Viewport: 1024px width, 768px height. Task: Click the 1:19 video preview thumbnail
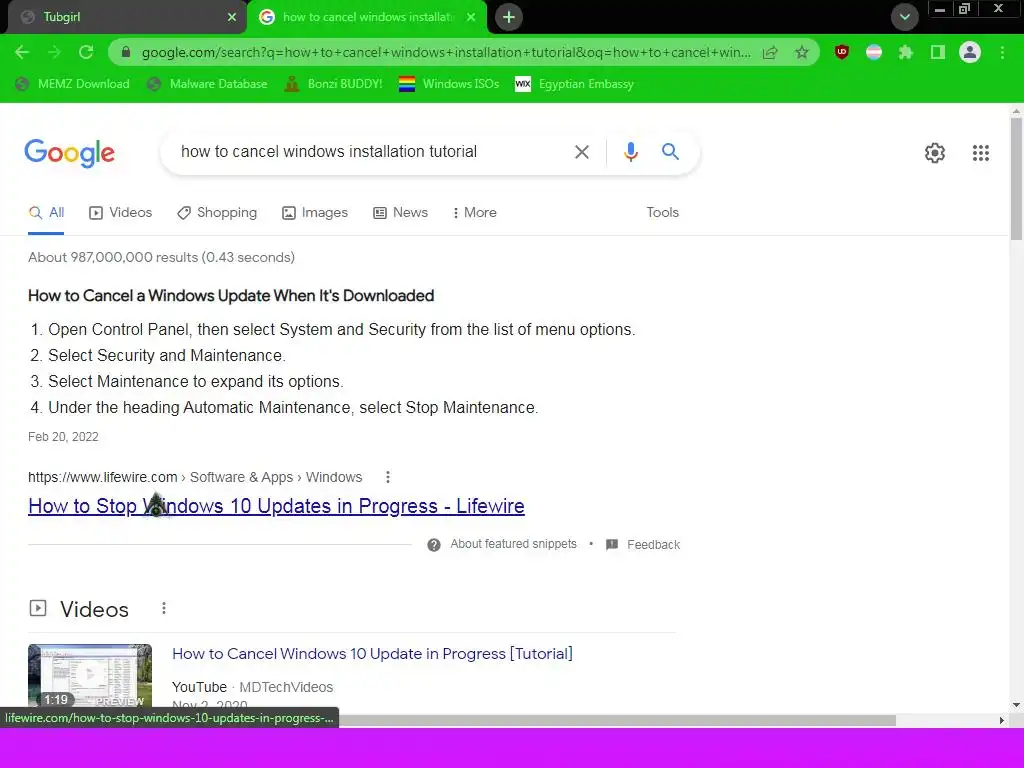pos(90,676)
